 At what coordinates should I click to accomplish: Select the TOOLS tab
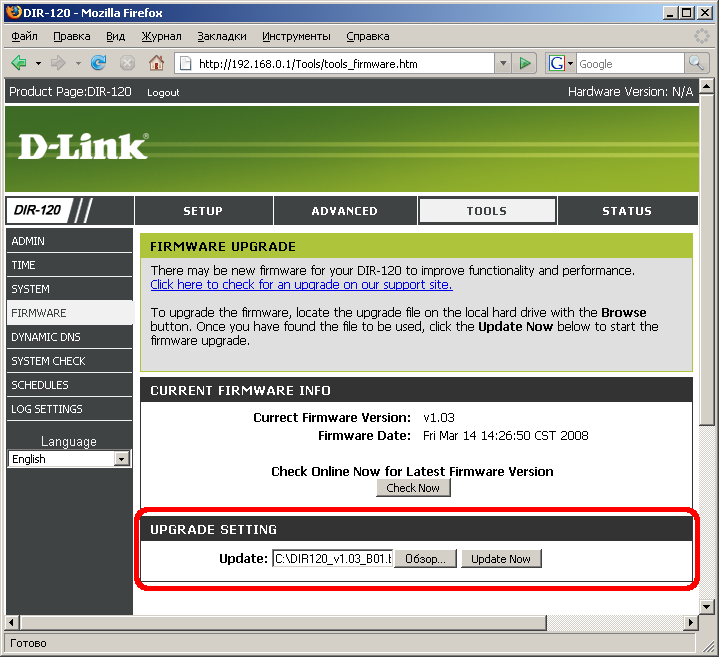pyautogui.click(x=487, y=211)
